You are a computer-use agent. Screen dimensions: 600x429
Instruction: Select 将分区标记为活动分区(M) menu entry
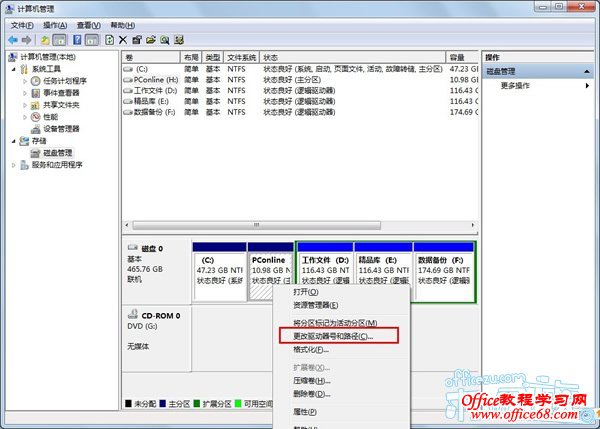(341, 323)
